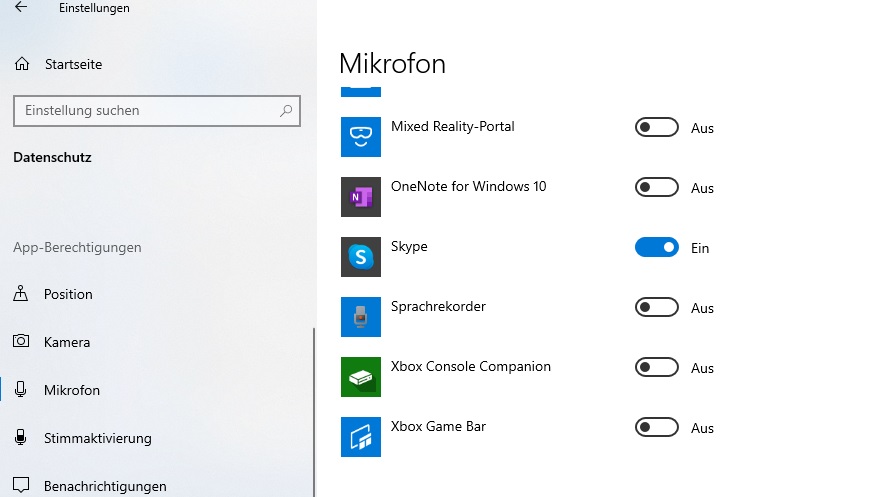
Task: Click the Skype label text
Action: (x=409, y=247)
